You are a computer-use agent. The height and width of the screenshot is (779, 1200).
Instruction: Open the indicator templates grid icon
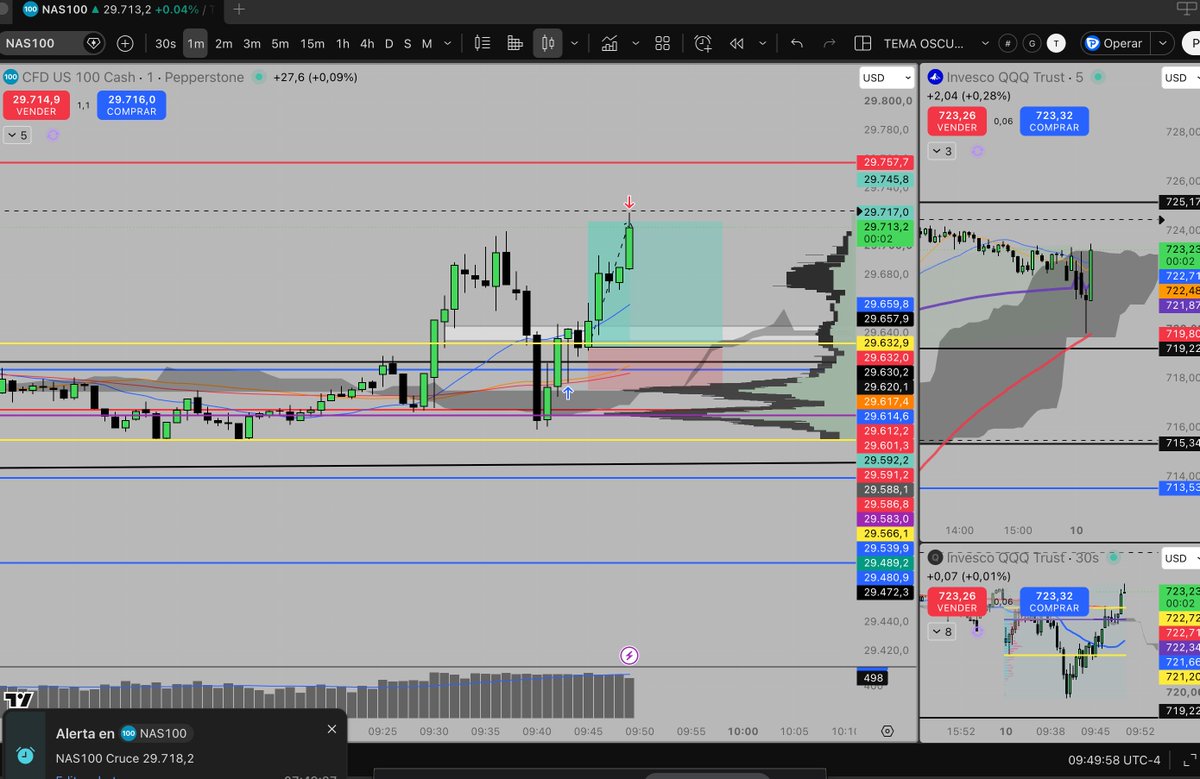pos(662,43)
